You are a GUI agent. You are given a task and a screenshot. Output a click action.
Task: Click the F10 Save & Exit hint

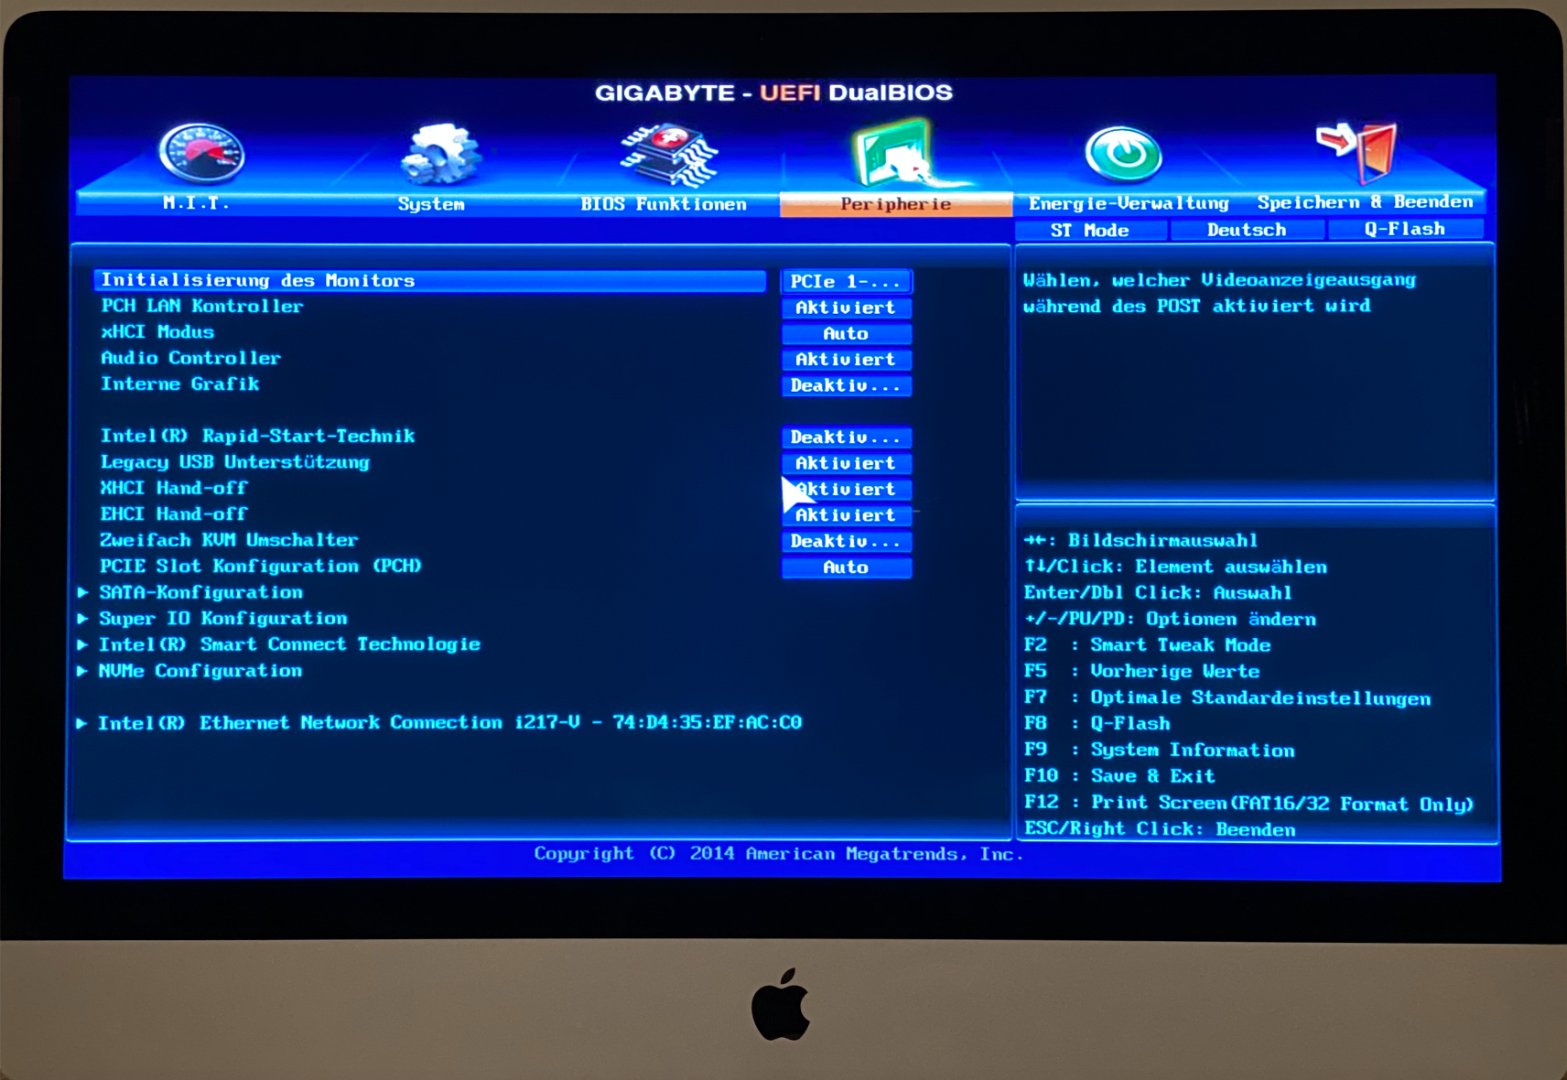tap(1120, 776)
